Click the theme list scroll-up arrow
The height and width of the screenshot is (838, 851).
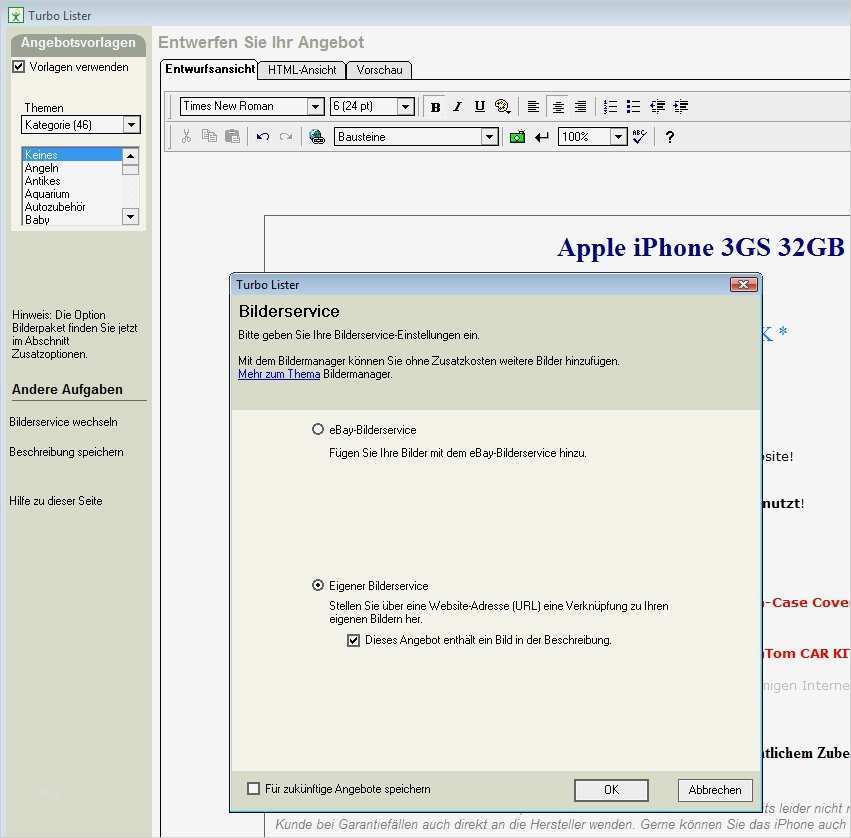(x=130, y=156)
